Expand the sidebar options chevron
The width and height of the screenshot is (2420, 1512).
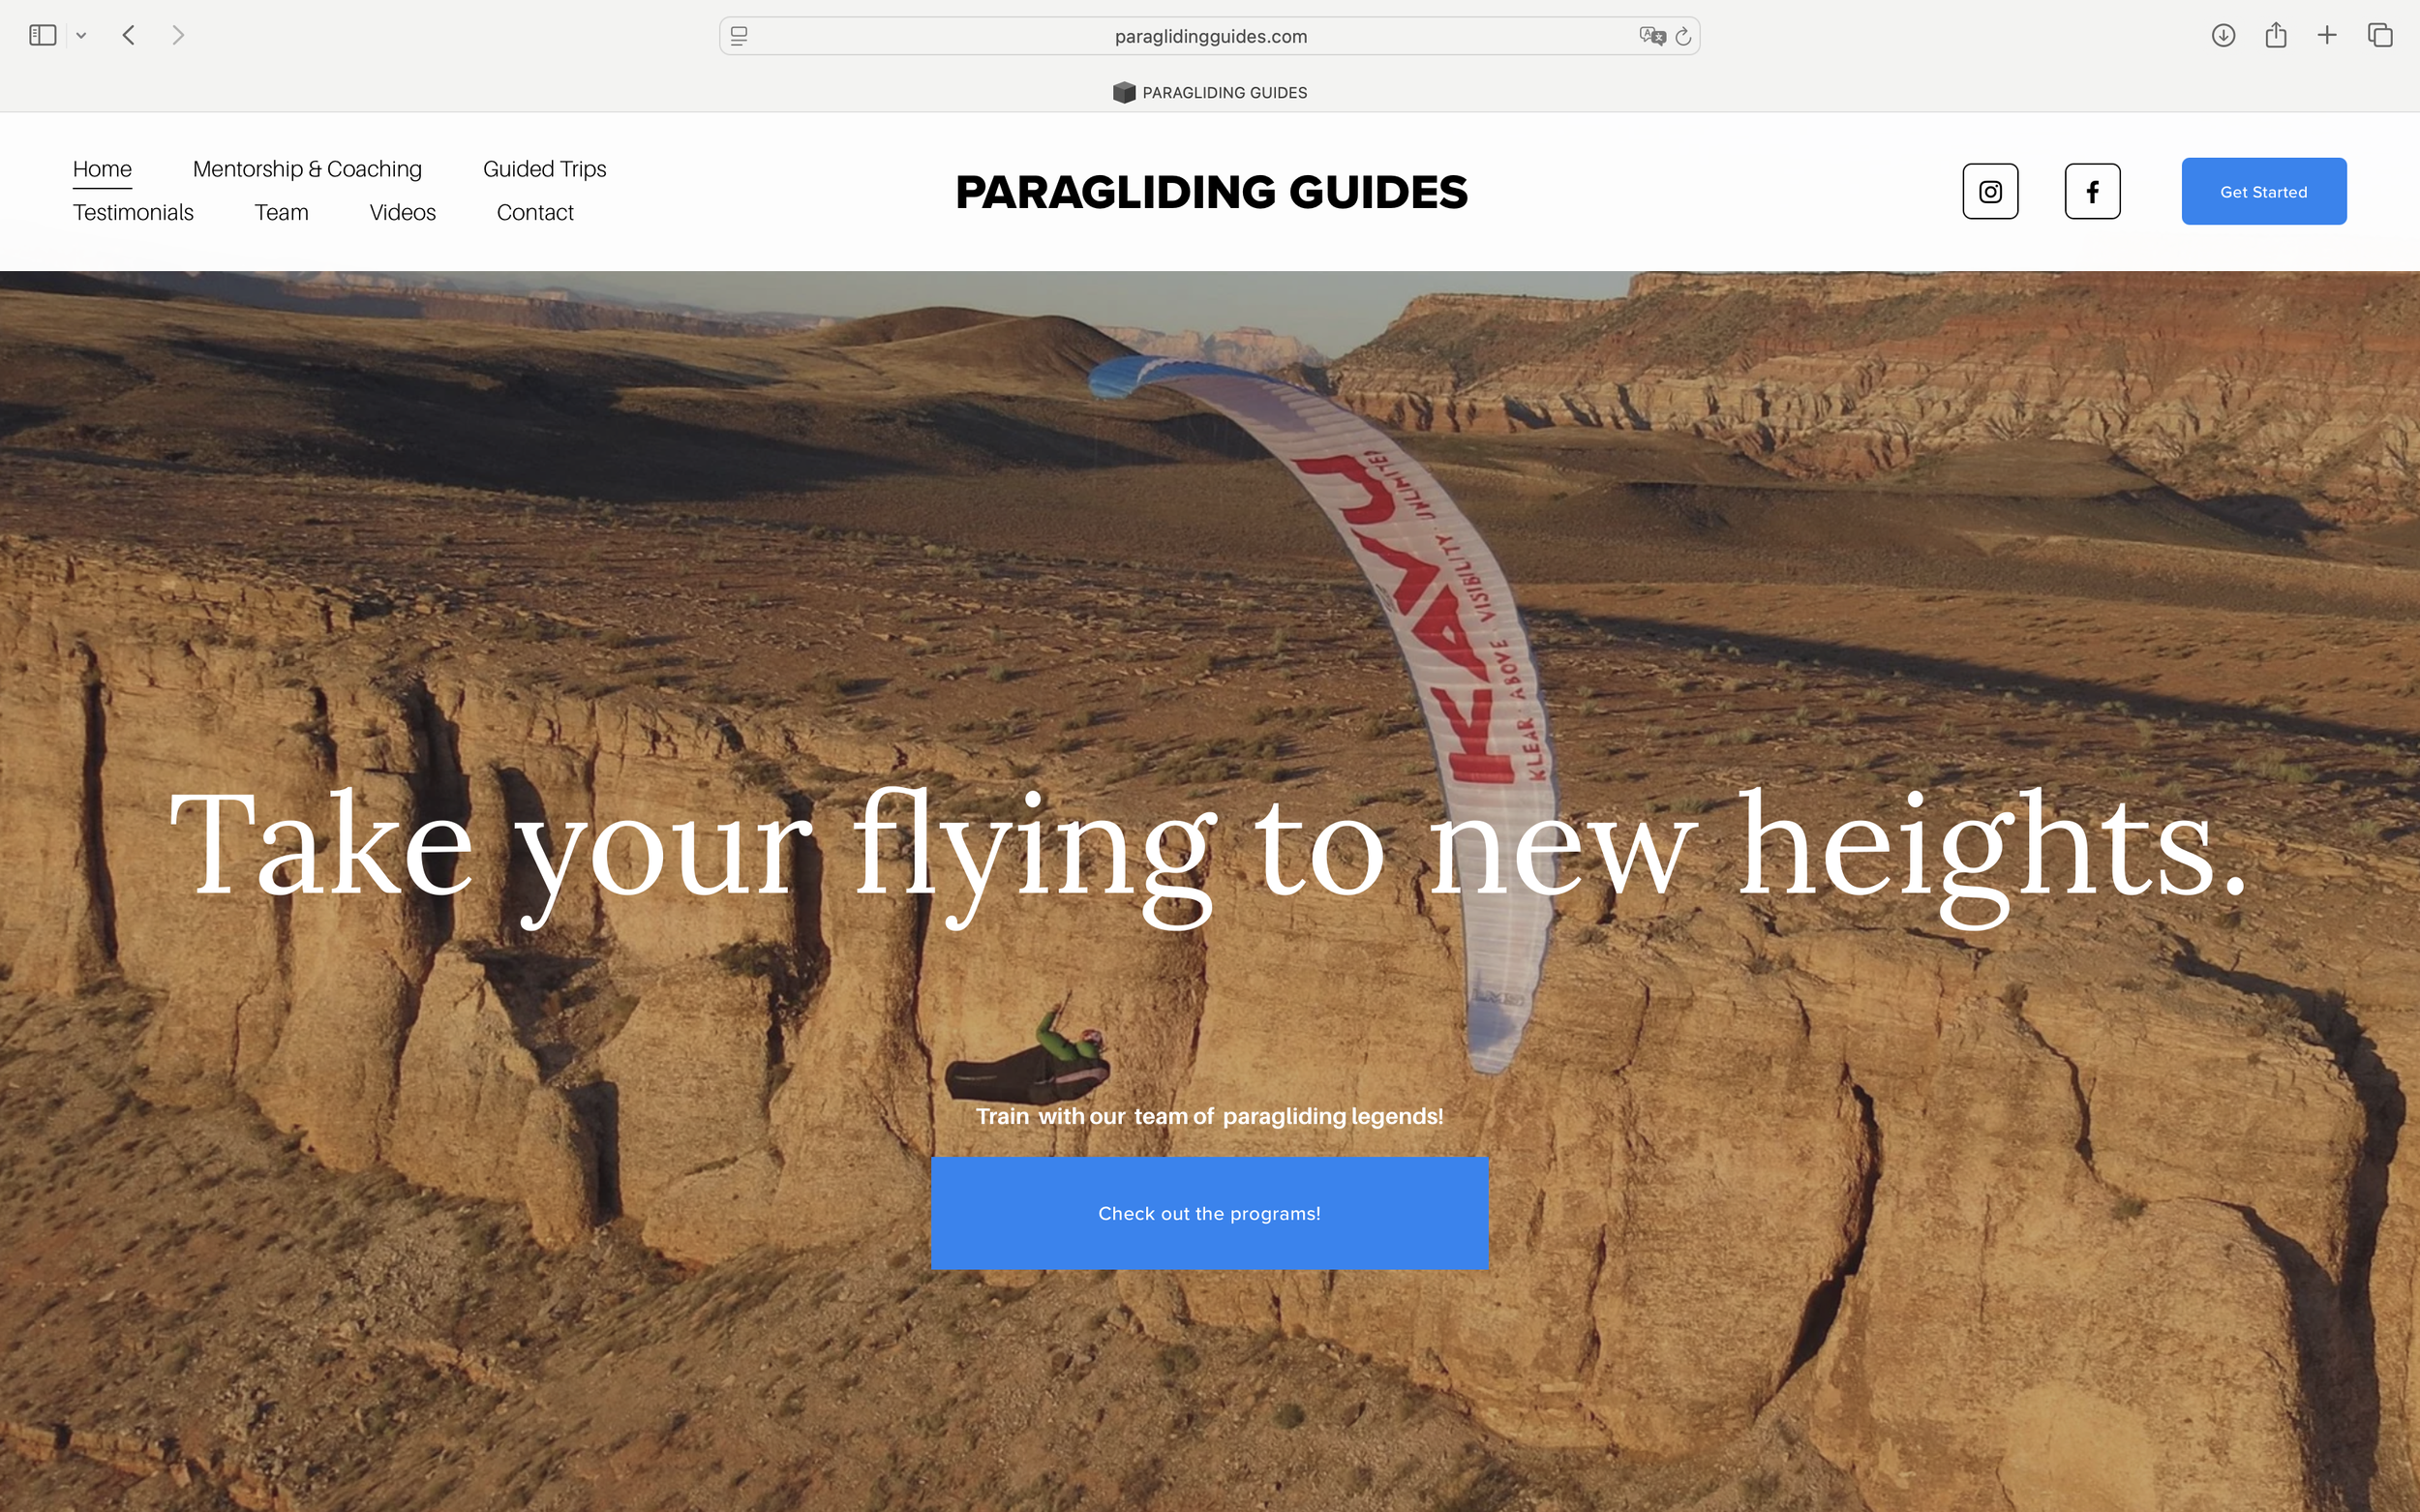coord(81,36)
